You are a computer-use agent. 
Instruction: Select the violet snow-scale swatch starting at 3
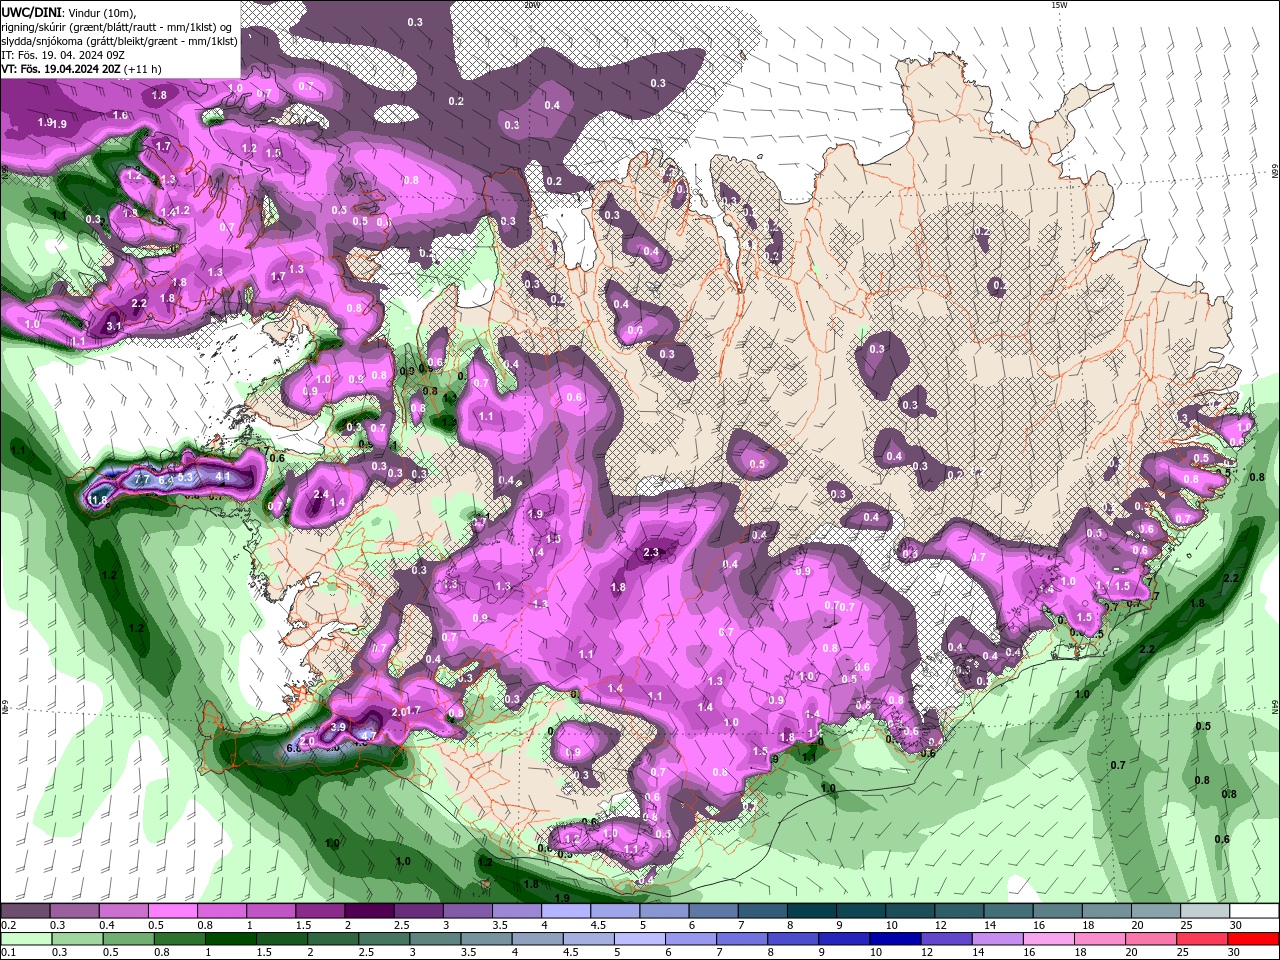click(x=466, y=911)
